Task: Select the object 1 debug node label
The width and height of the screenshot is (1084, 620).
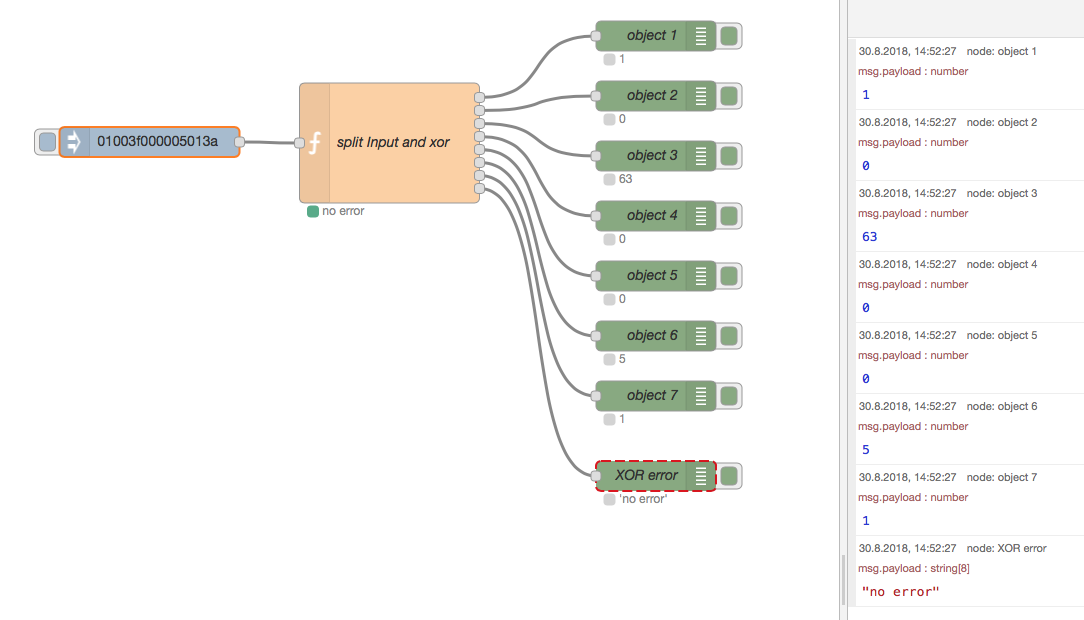Action: (x=652, y=35)
